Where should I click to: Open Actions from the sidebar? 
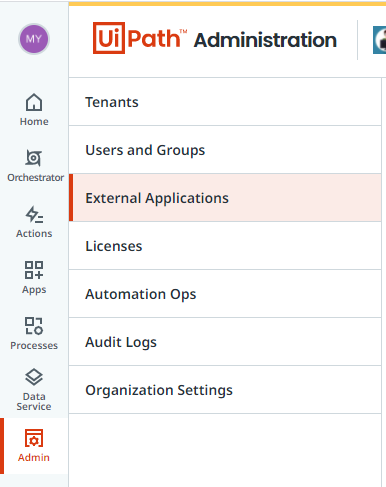(34, 222)
